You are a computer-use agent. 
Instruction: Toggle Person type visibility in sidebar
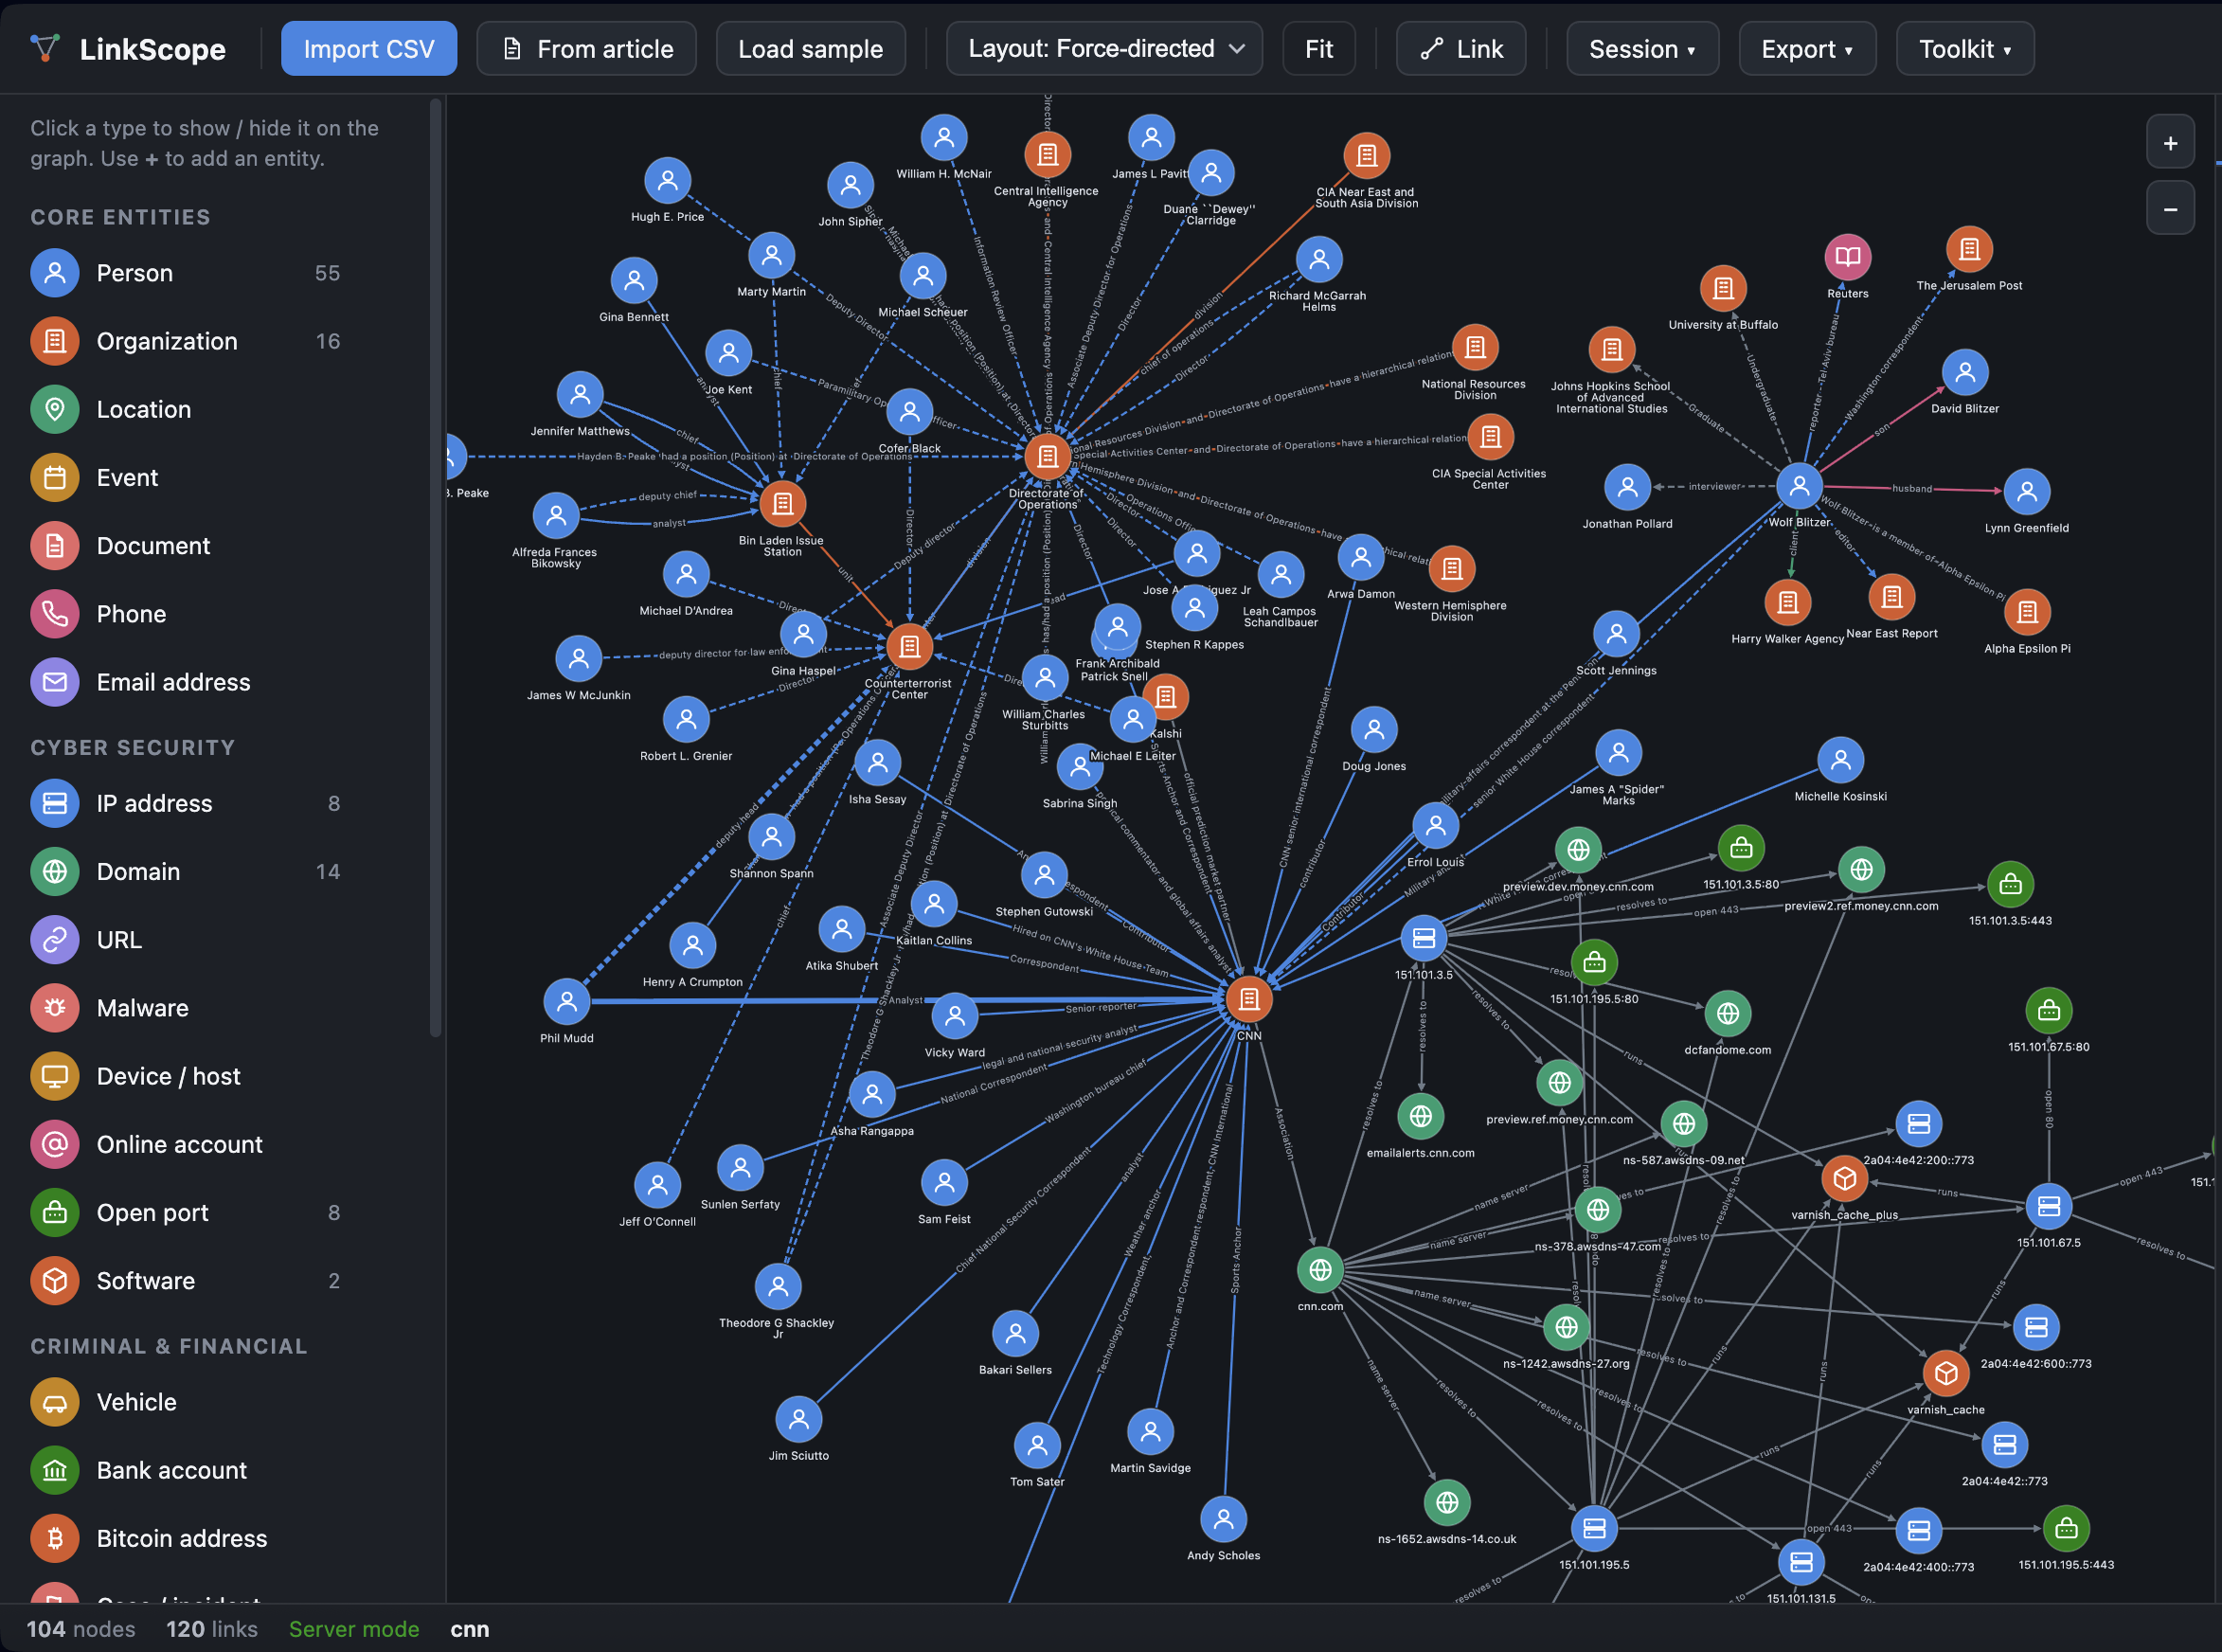(185, 273)
